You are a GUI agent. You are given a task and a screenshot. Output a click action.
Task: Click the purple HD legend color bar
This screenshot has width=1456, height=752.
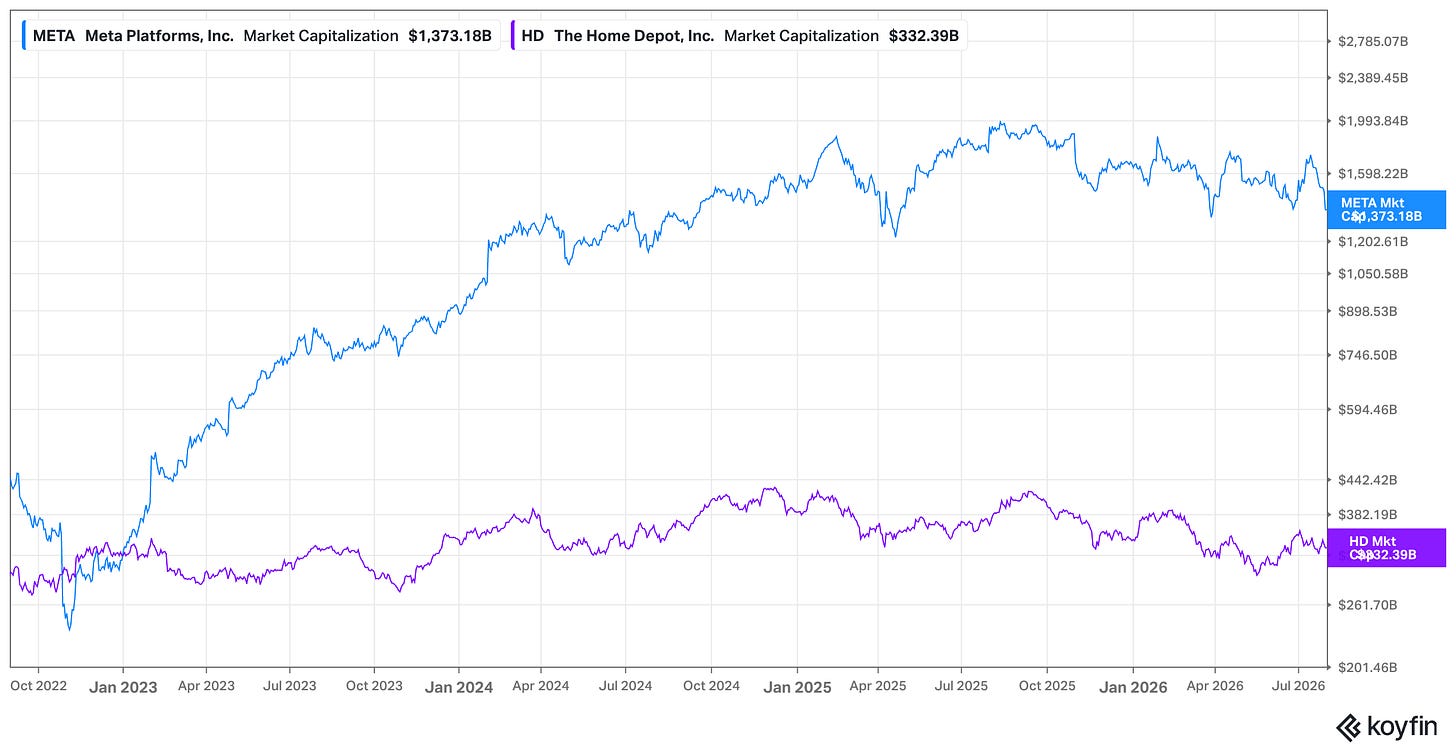point(513,36)
